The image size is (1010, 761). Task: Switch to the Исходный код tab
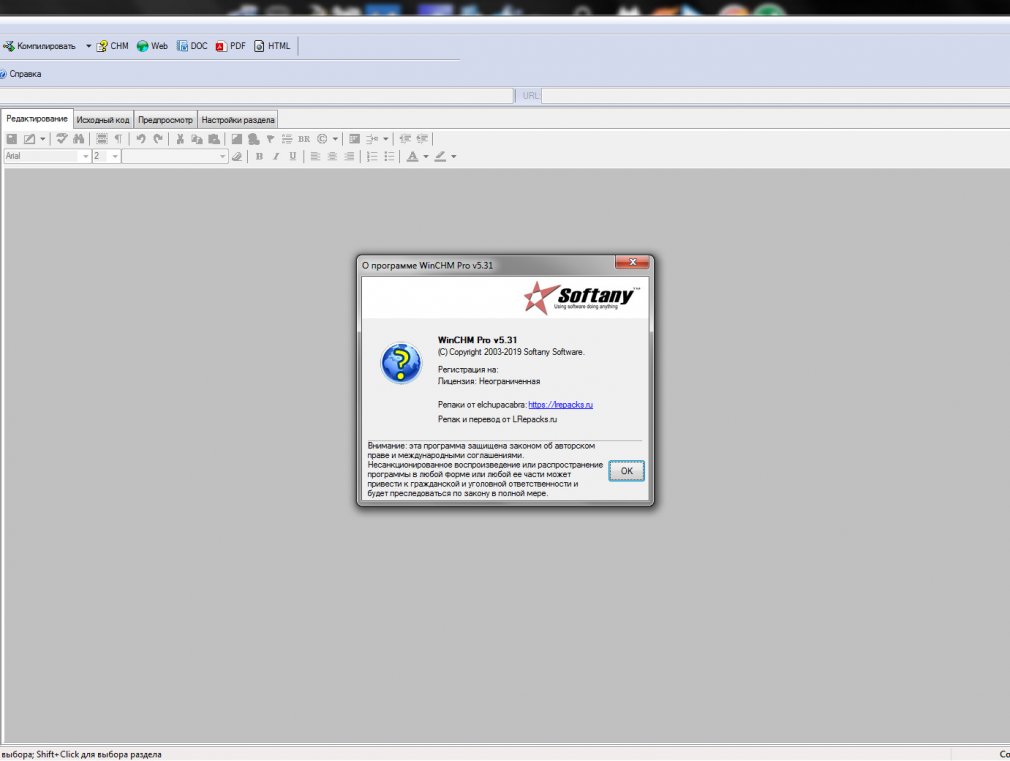click(x=103, y=120)
